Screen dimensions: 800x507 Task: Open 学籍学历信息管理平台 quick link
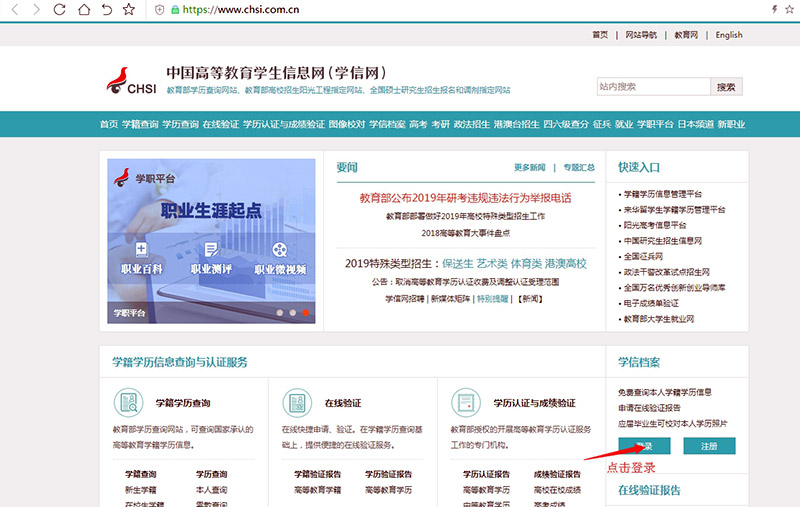[x=663, y=194]
